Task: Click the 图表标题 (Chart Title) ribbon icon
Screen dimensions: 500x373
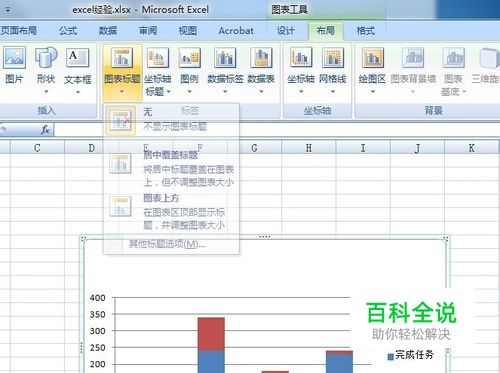Action: [122, 58]
